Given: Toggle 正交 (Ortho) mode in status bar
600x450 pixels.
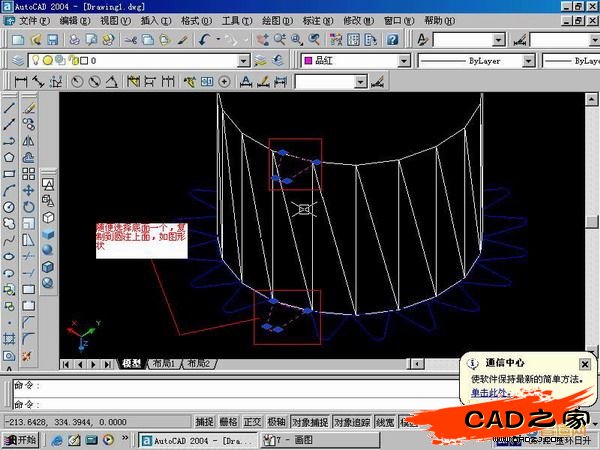Looking at the screenshot, I should 252,421.
